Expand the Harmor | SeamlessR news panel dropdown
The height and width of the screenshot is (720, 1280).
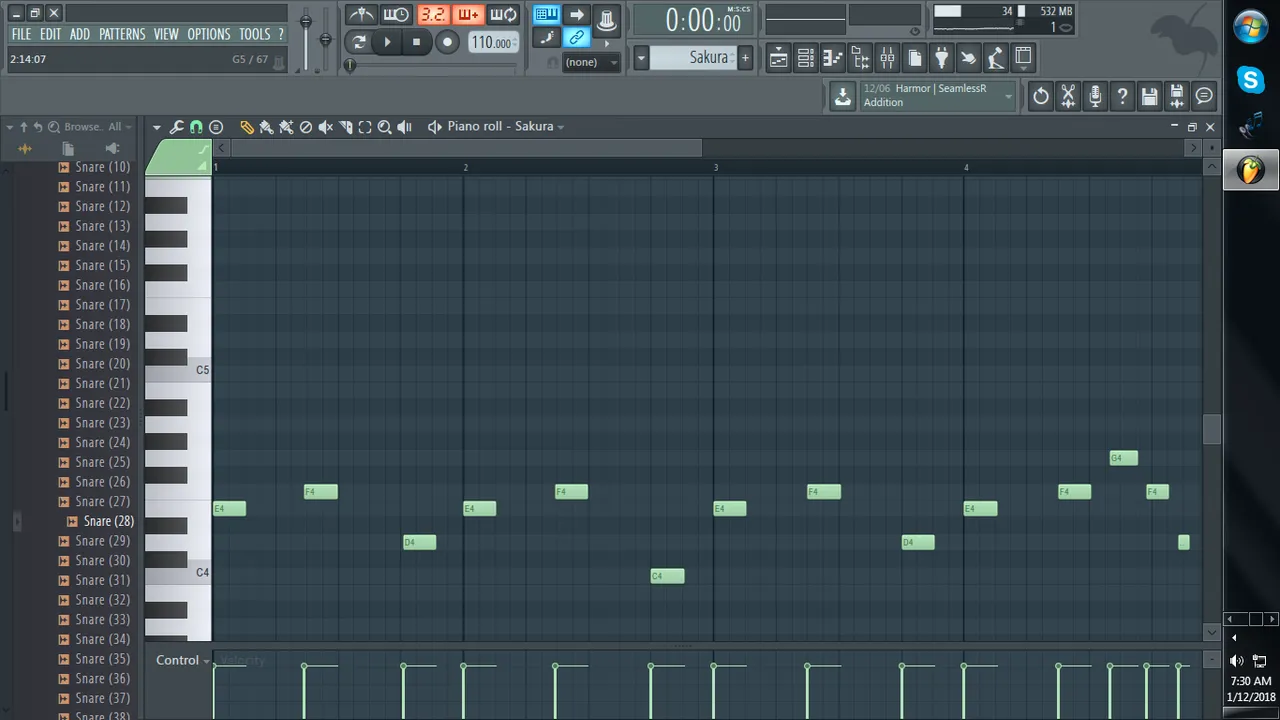click(x=1008, y=96)
